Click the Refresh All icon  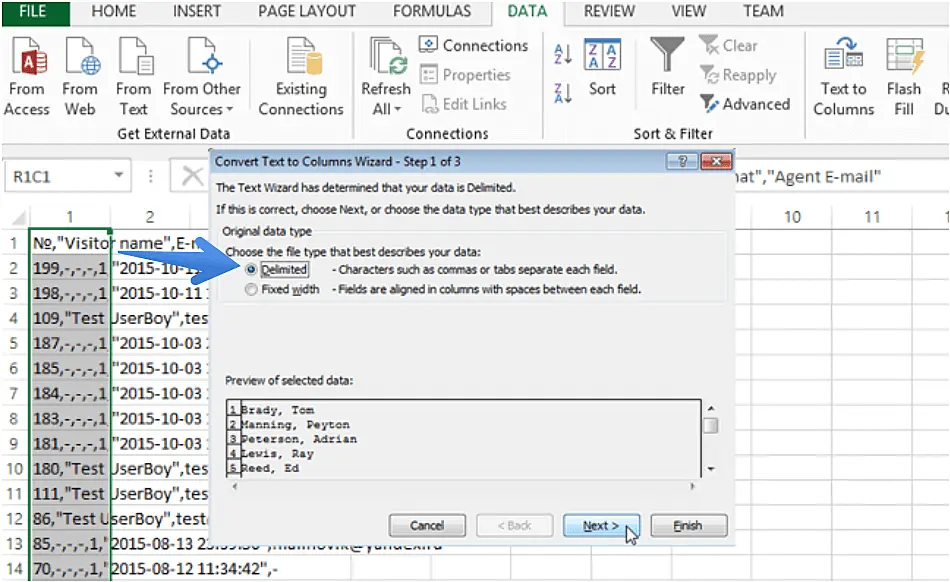coord(387,57)
